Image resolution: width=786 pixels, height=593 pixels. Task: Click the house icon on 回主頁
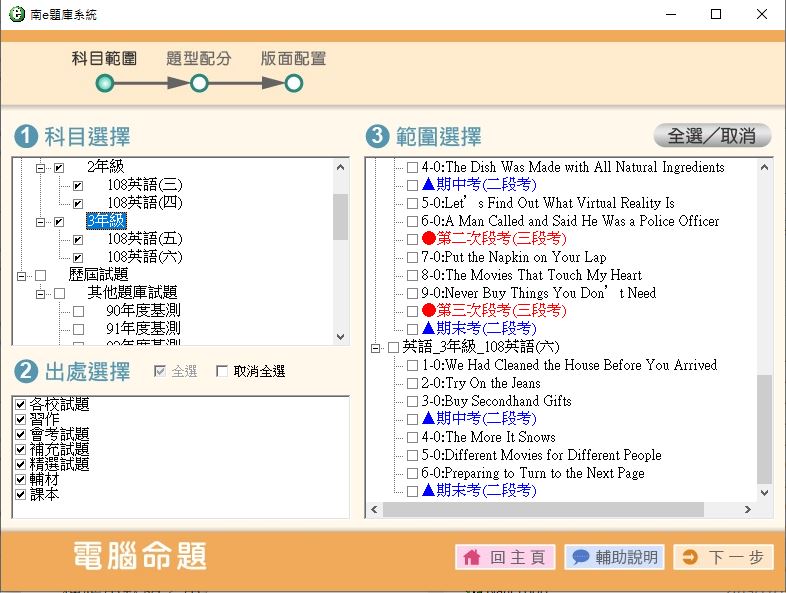point(472,558)
